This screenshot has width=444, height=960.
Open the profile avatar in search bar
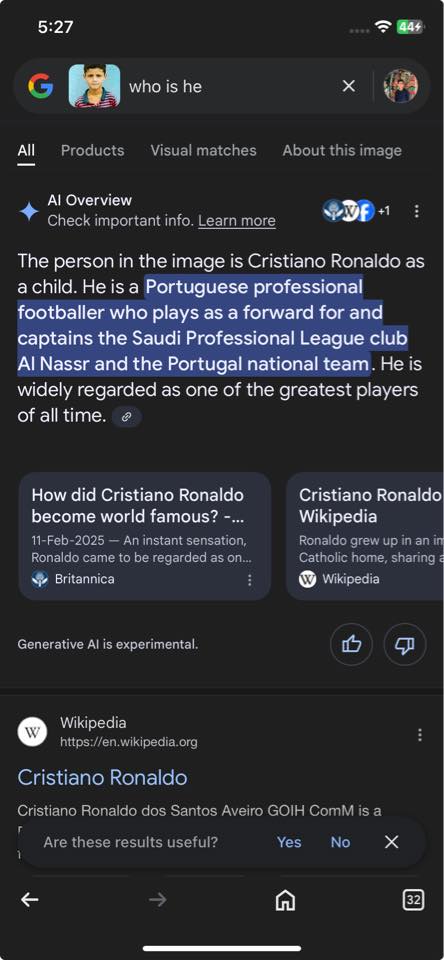(x=401, y=86)
